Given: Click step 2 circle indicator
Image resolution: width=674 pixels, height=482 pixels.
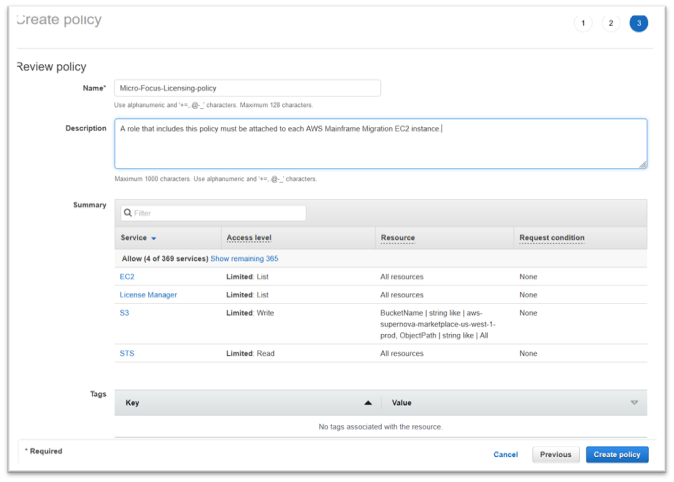Looking at the screenshot, I should coord(611,23).
